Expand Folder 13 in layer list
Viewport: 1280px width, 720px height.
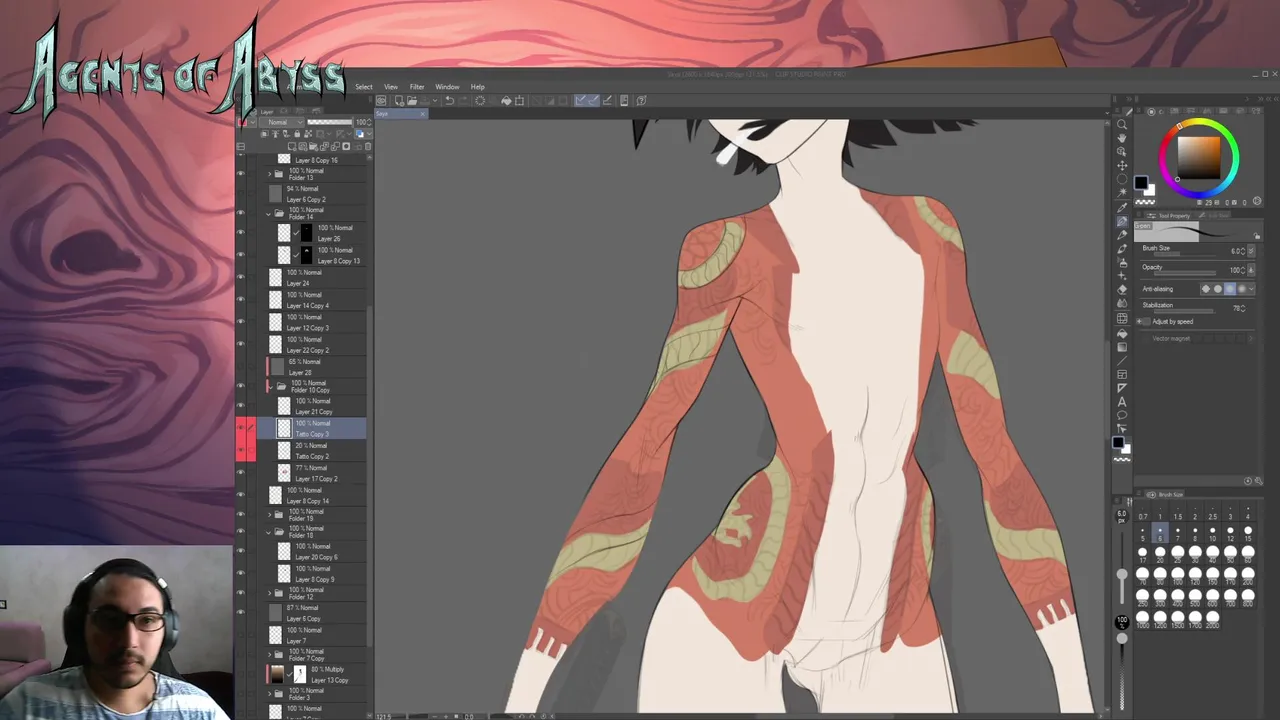point(268,172)
